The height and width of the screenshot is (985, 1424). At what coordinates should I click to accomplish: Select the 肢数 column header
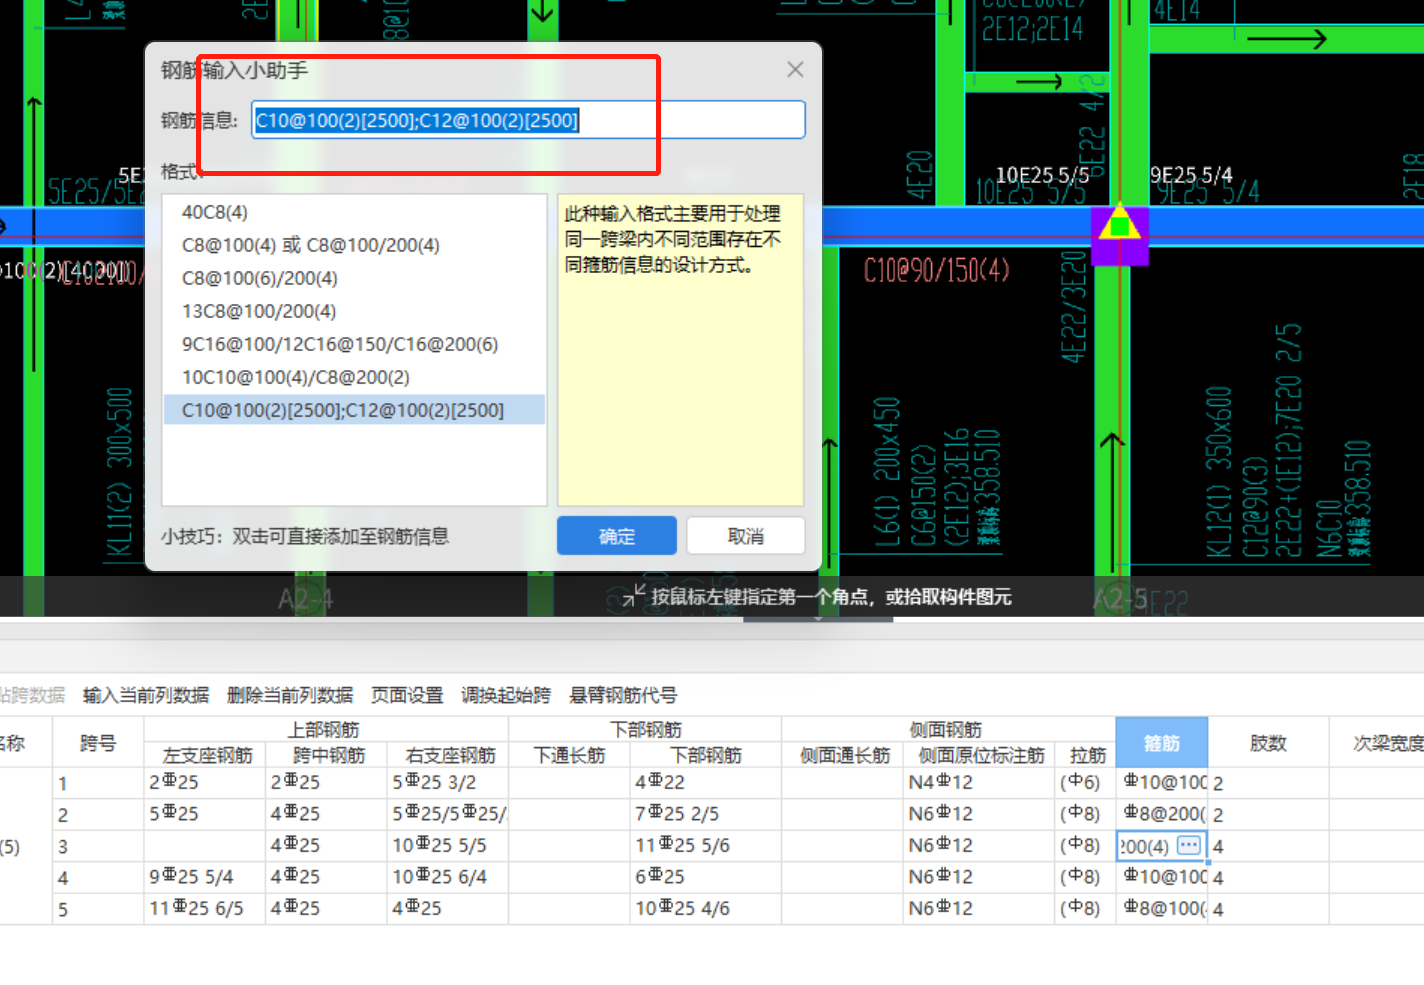click(x=1267, y=743)
